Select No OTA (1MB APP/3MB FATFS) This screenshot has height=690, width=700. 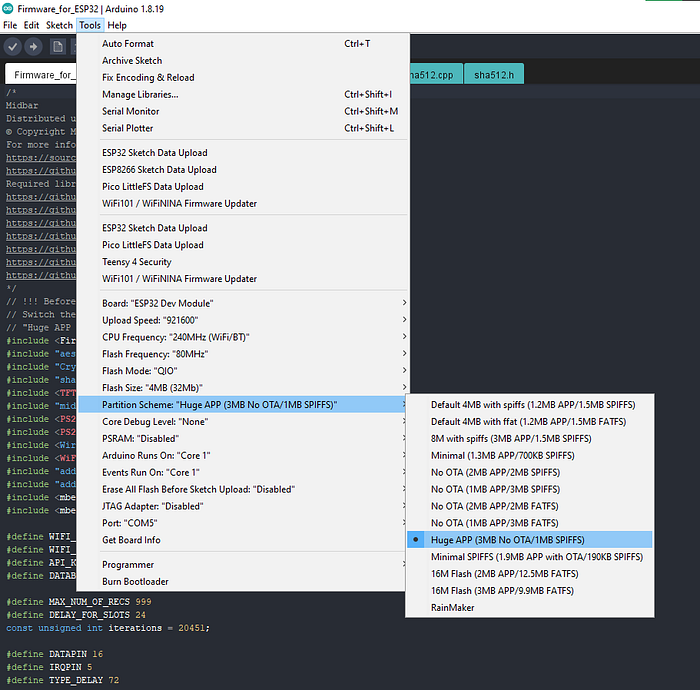click(530, 523)
